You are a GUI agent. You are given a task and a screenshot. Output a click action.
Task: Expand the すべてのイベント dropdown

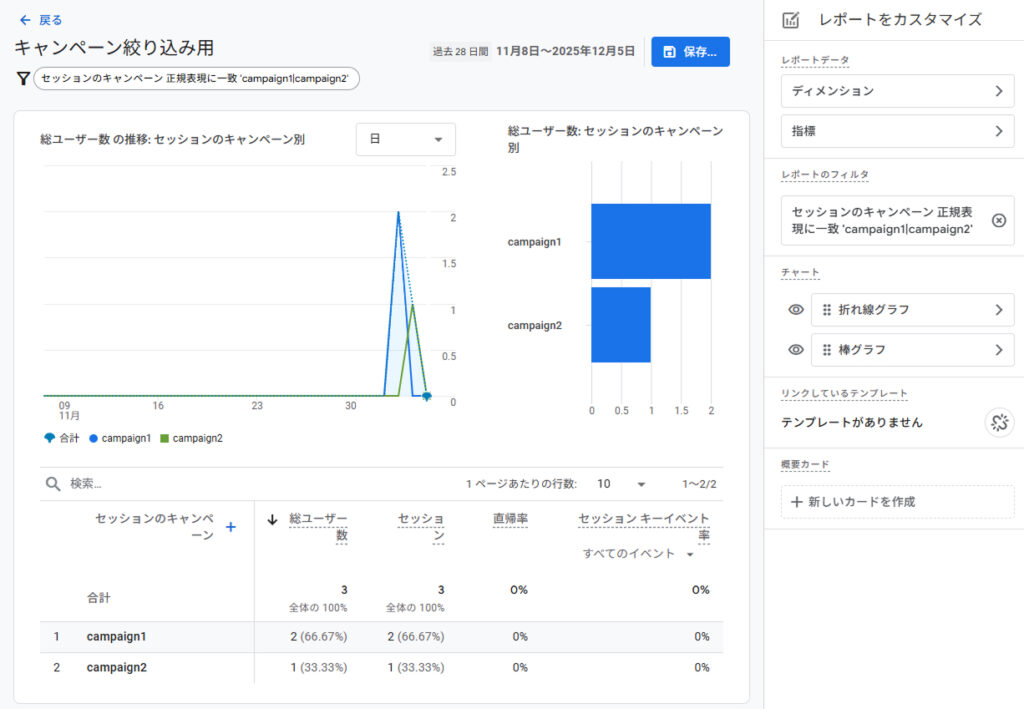pyautogui.click(x=639, y=554)
